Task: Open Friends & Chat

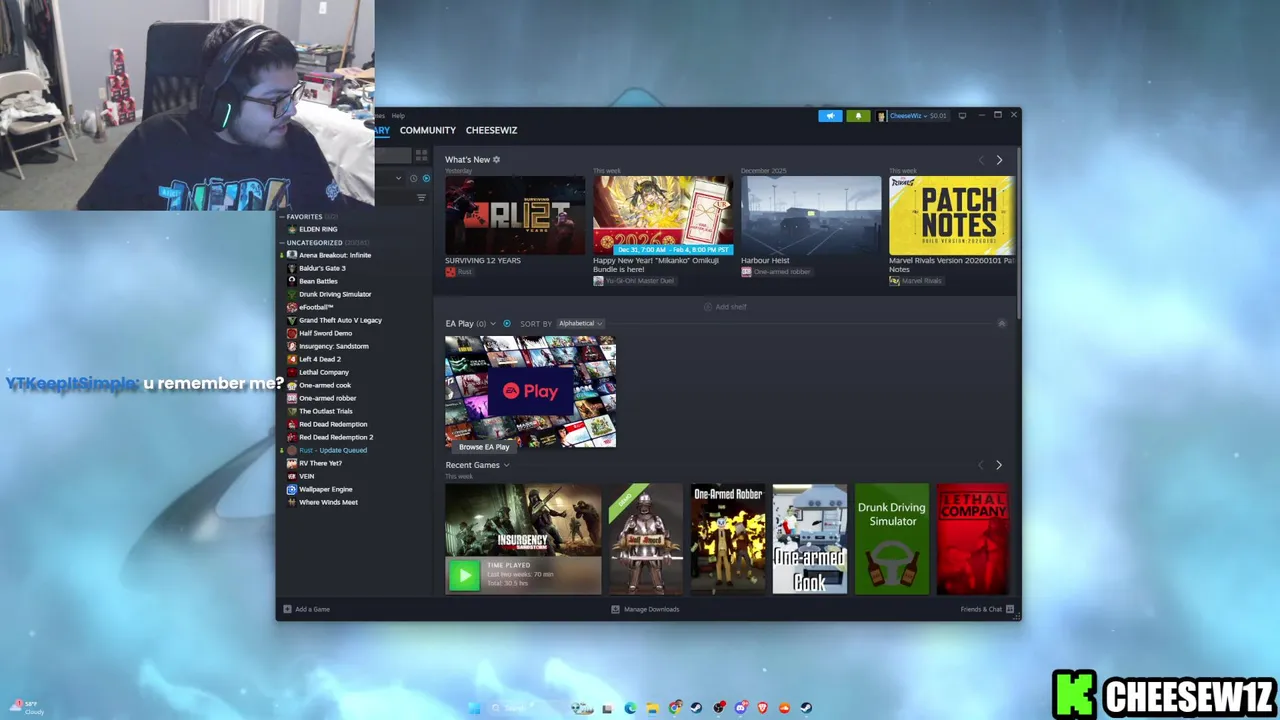Action: [987, 609]
